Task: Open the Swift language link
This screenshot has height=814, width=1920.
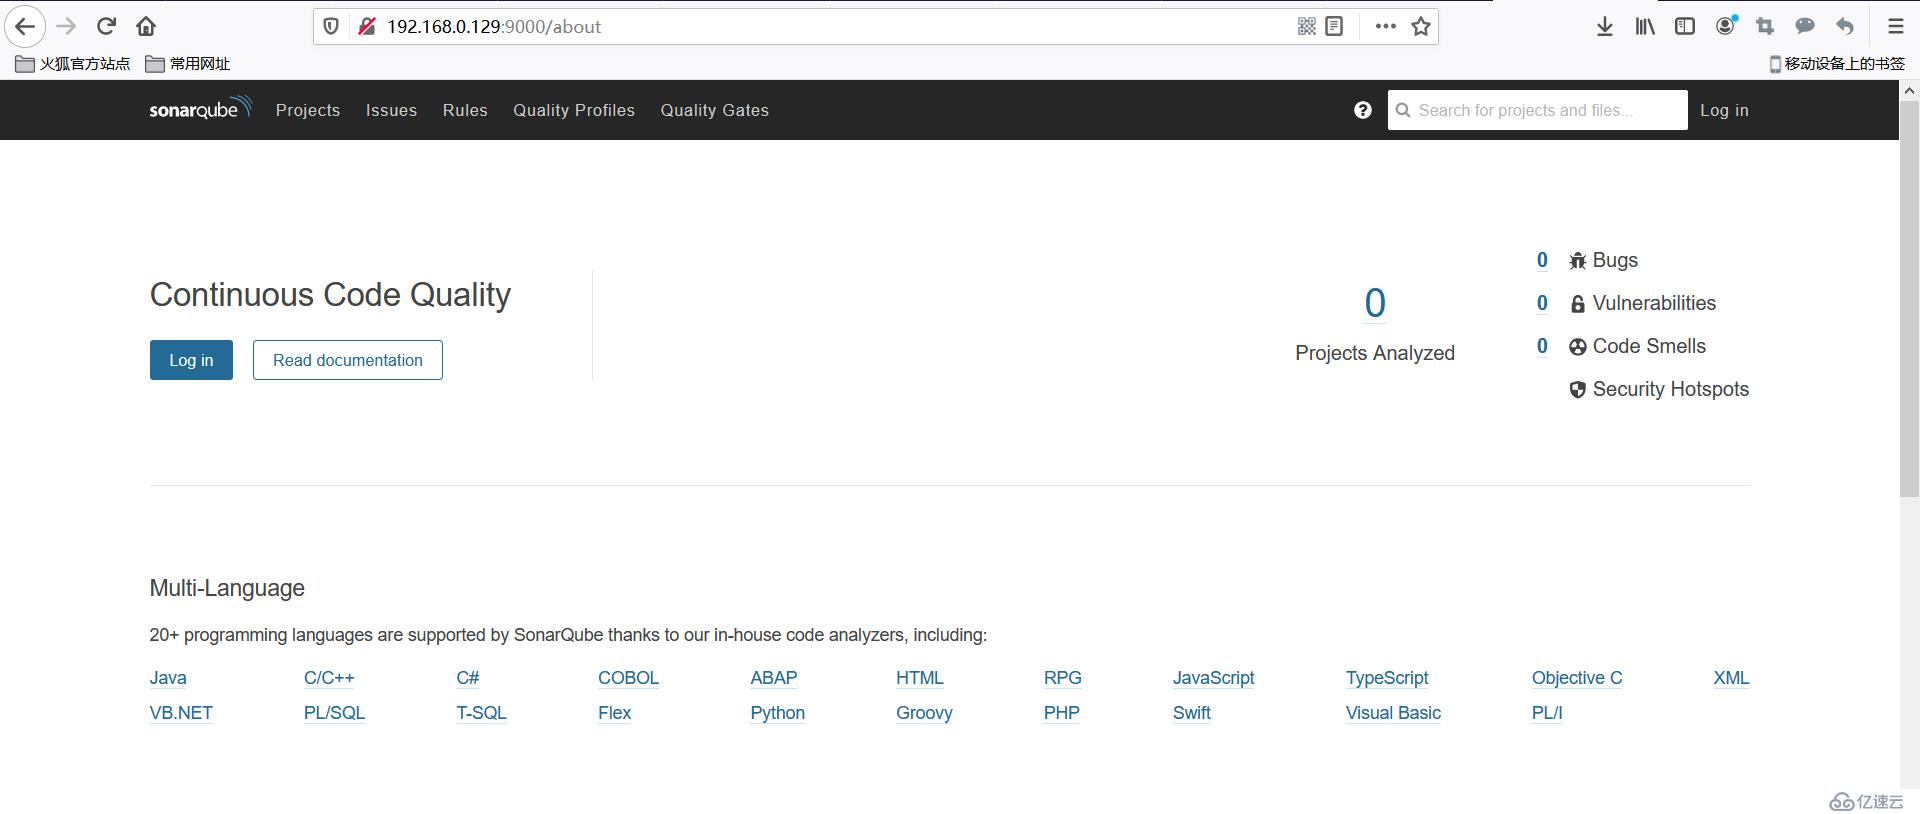Action: click(x=1191, y=713)
